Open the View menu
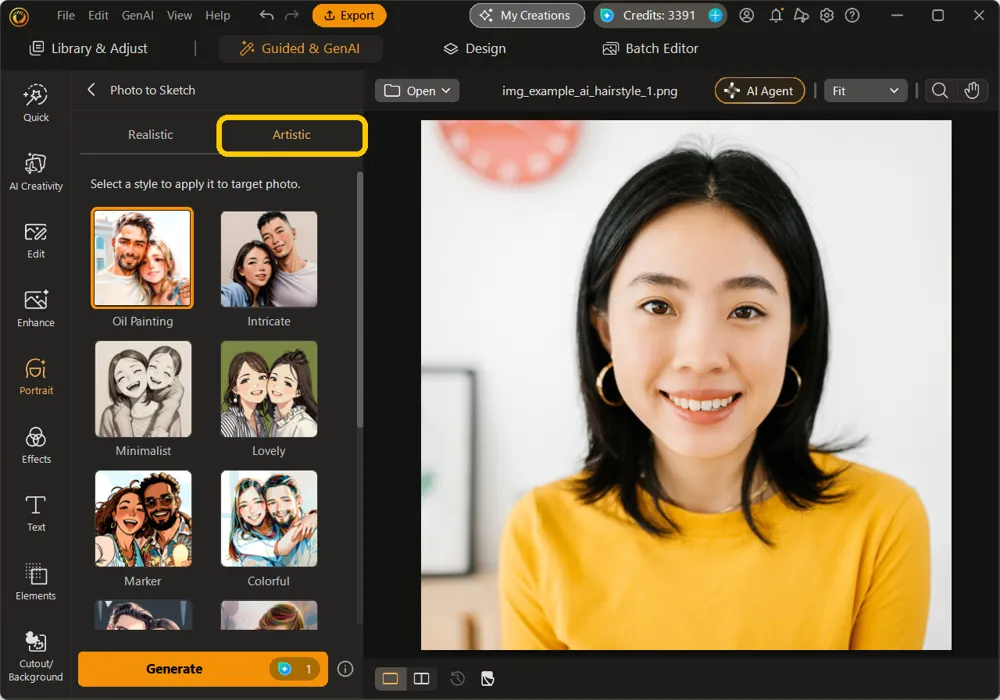 pos(179,15)
